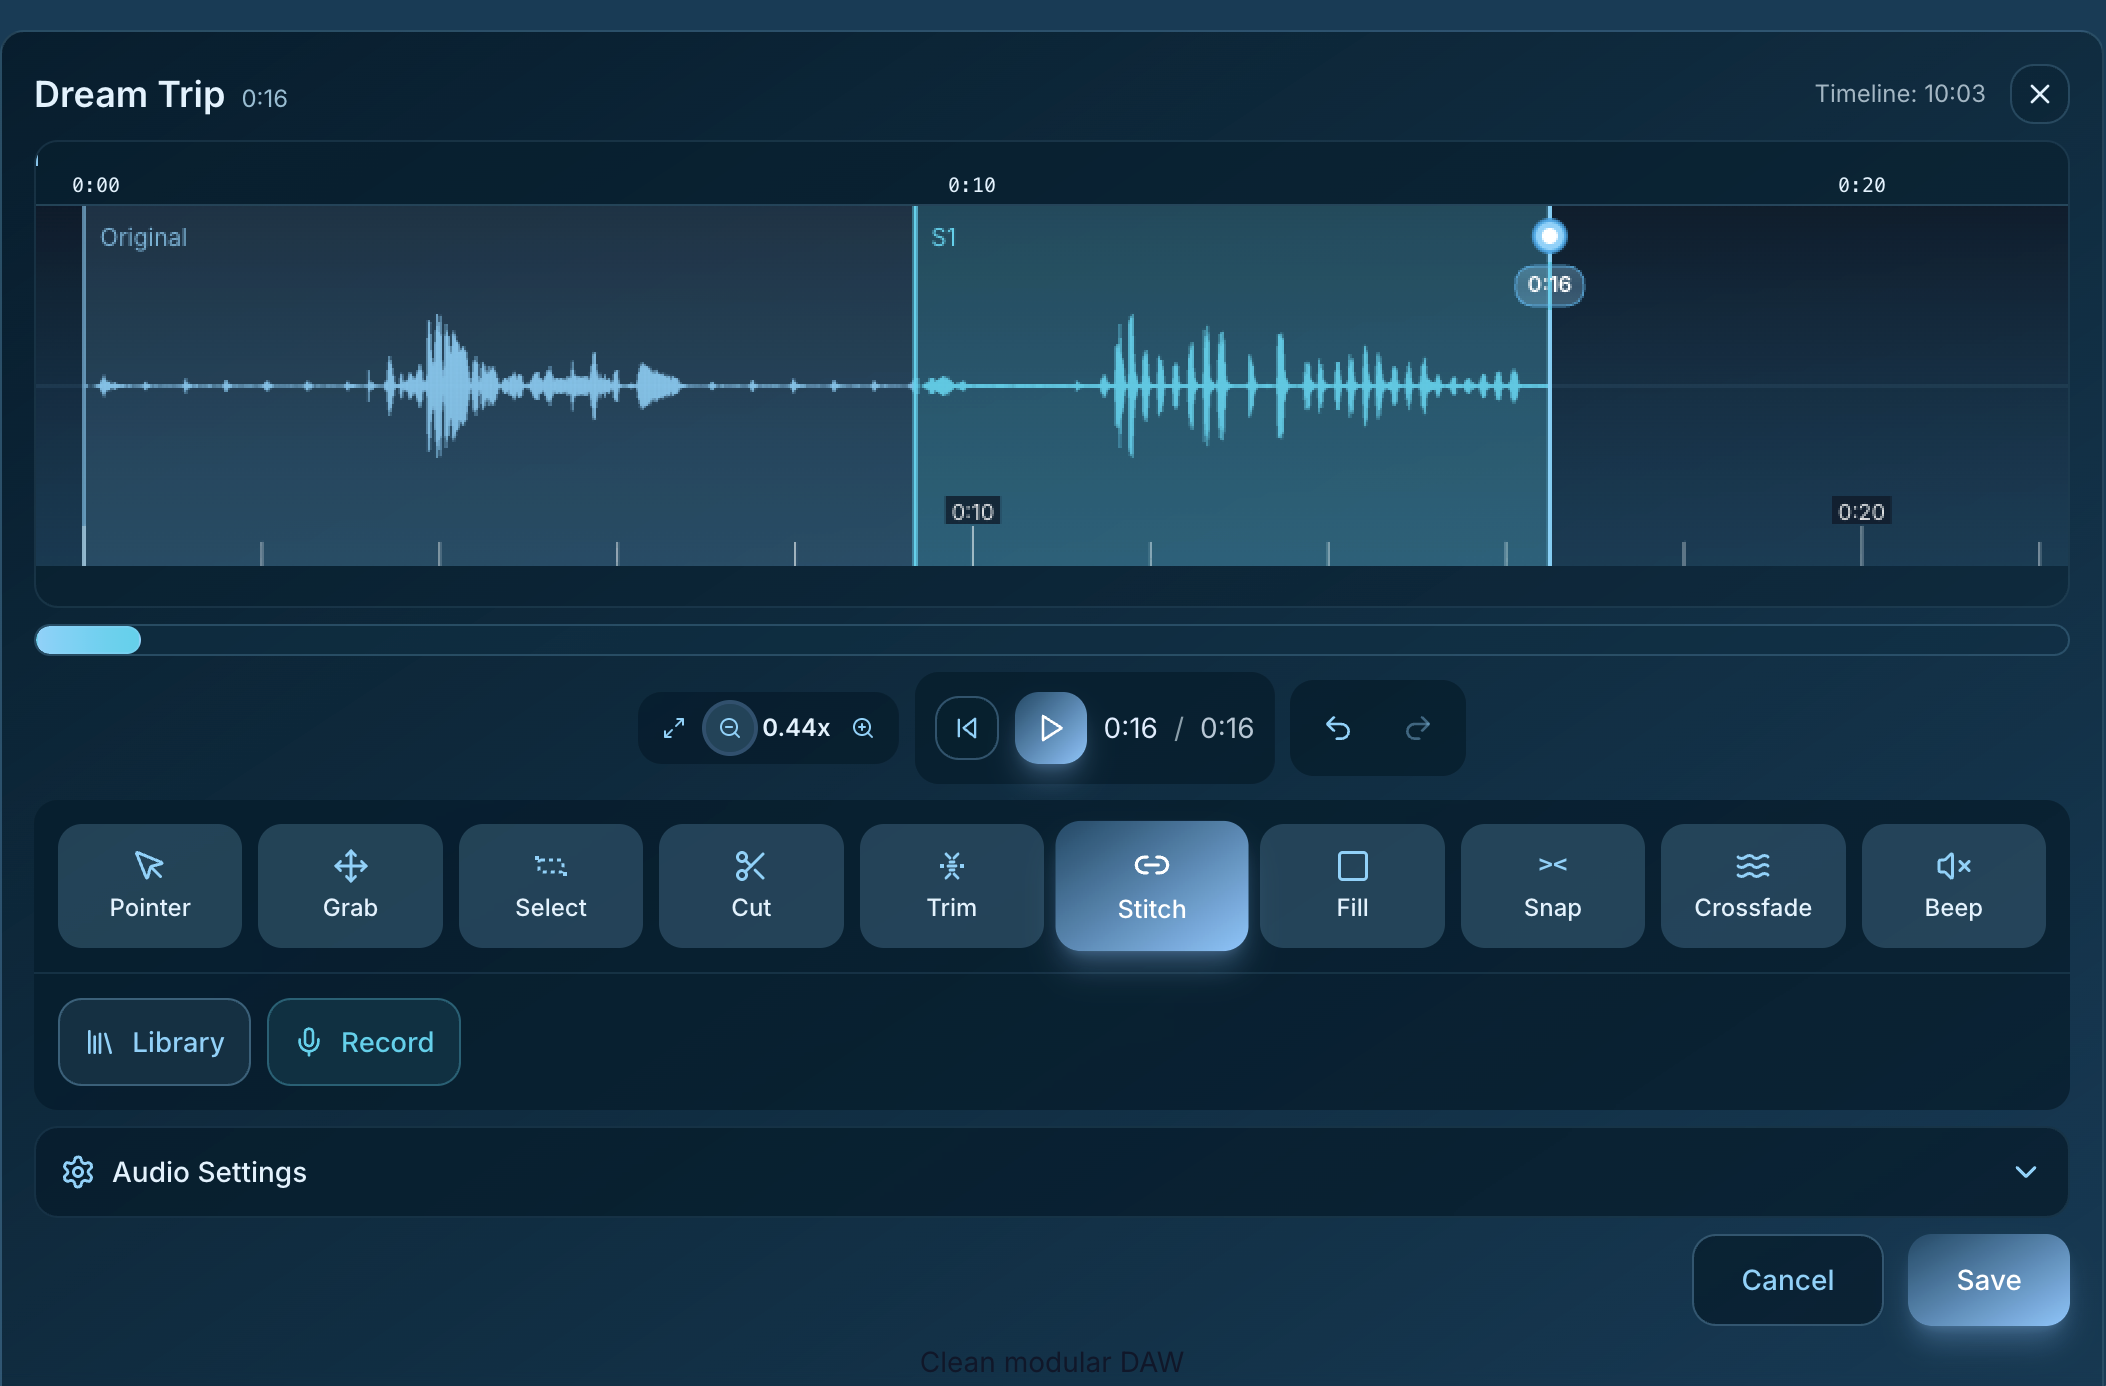Choose the Trim tool
2106x1386 pixels.
pyautogui.click(x=951, y=886)
